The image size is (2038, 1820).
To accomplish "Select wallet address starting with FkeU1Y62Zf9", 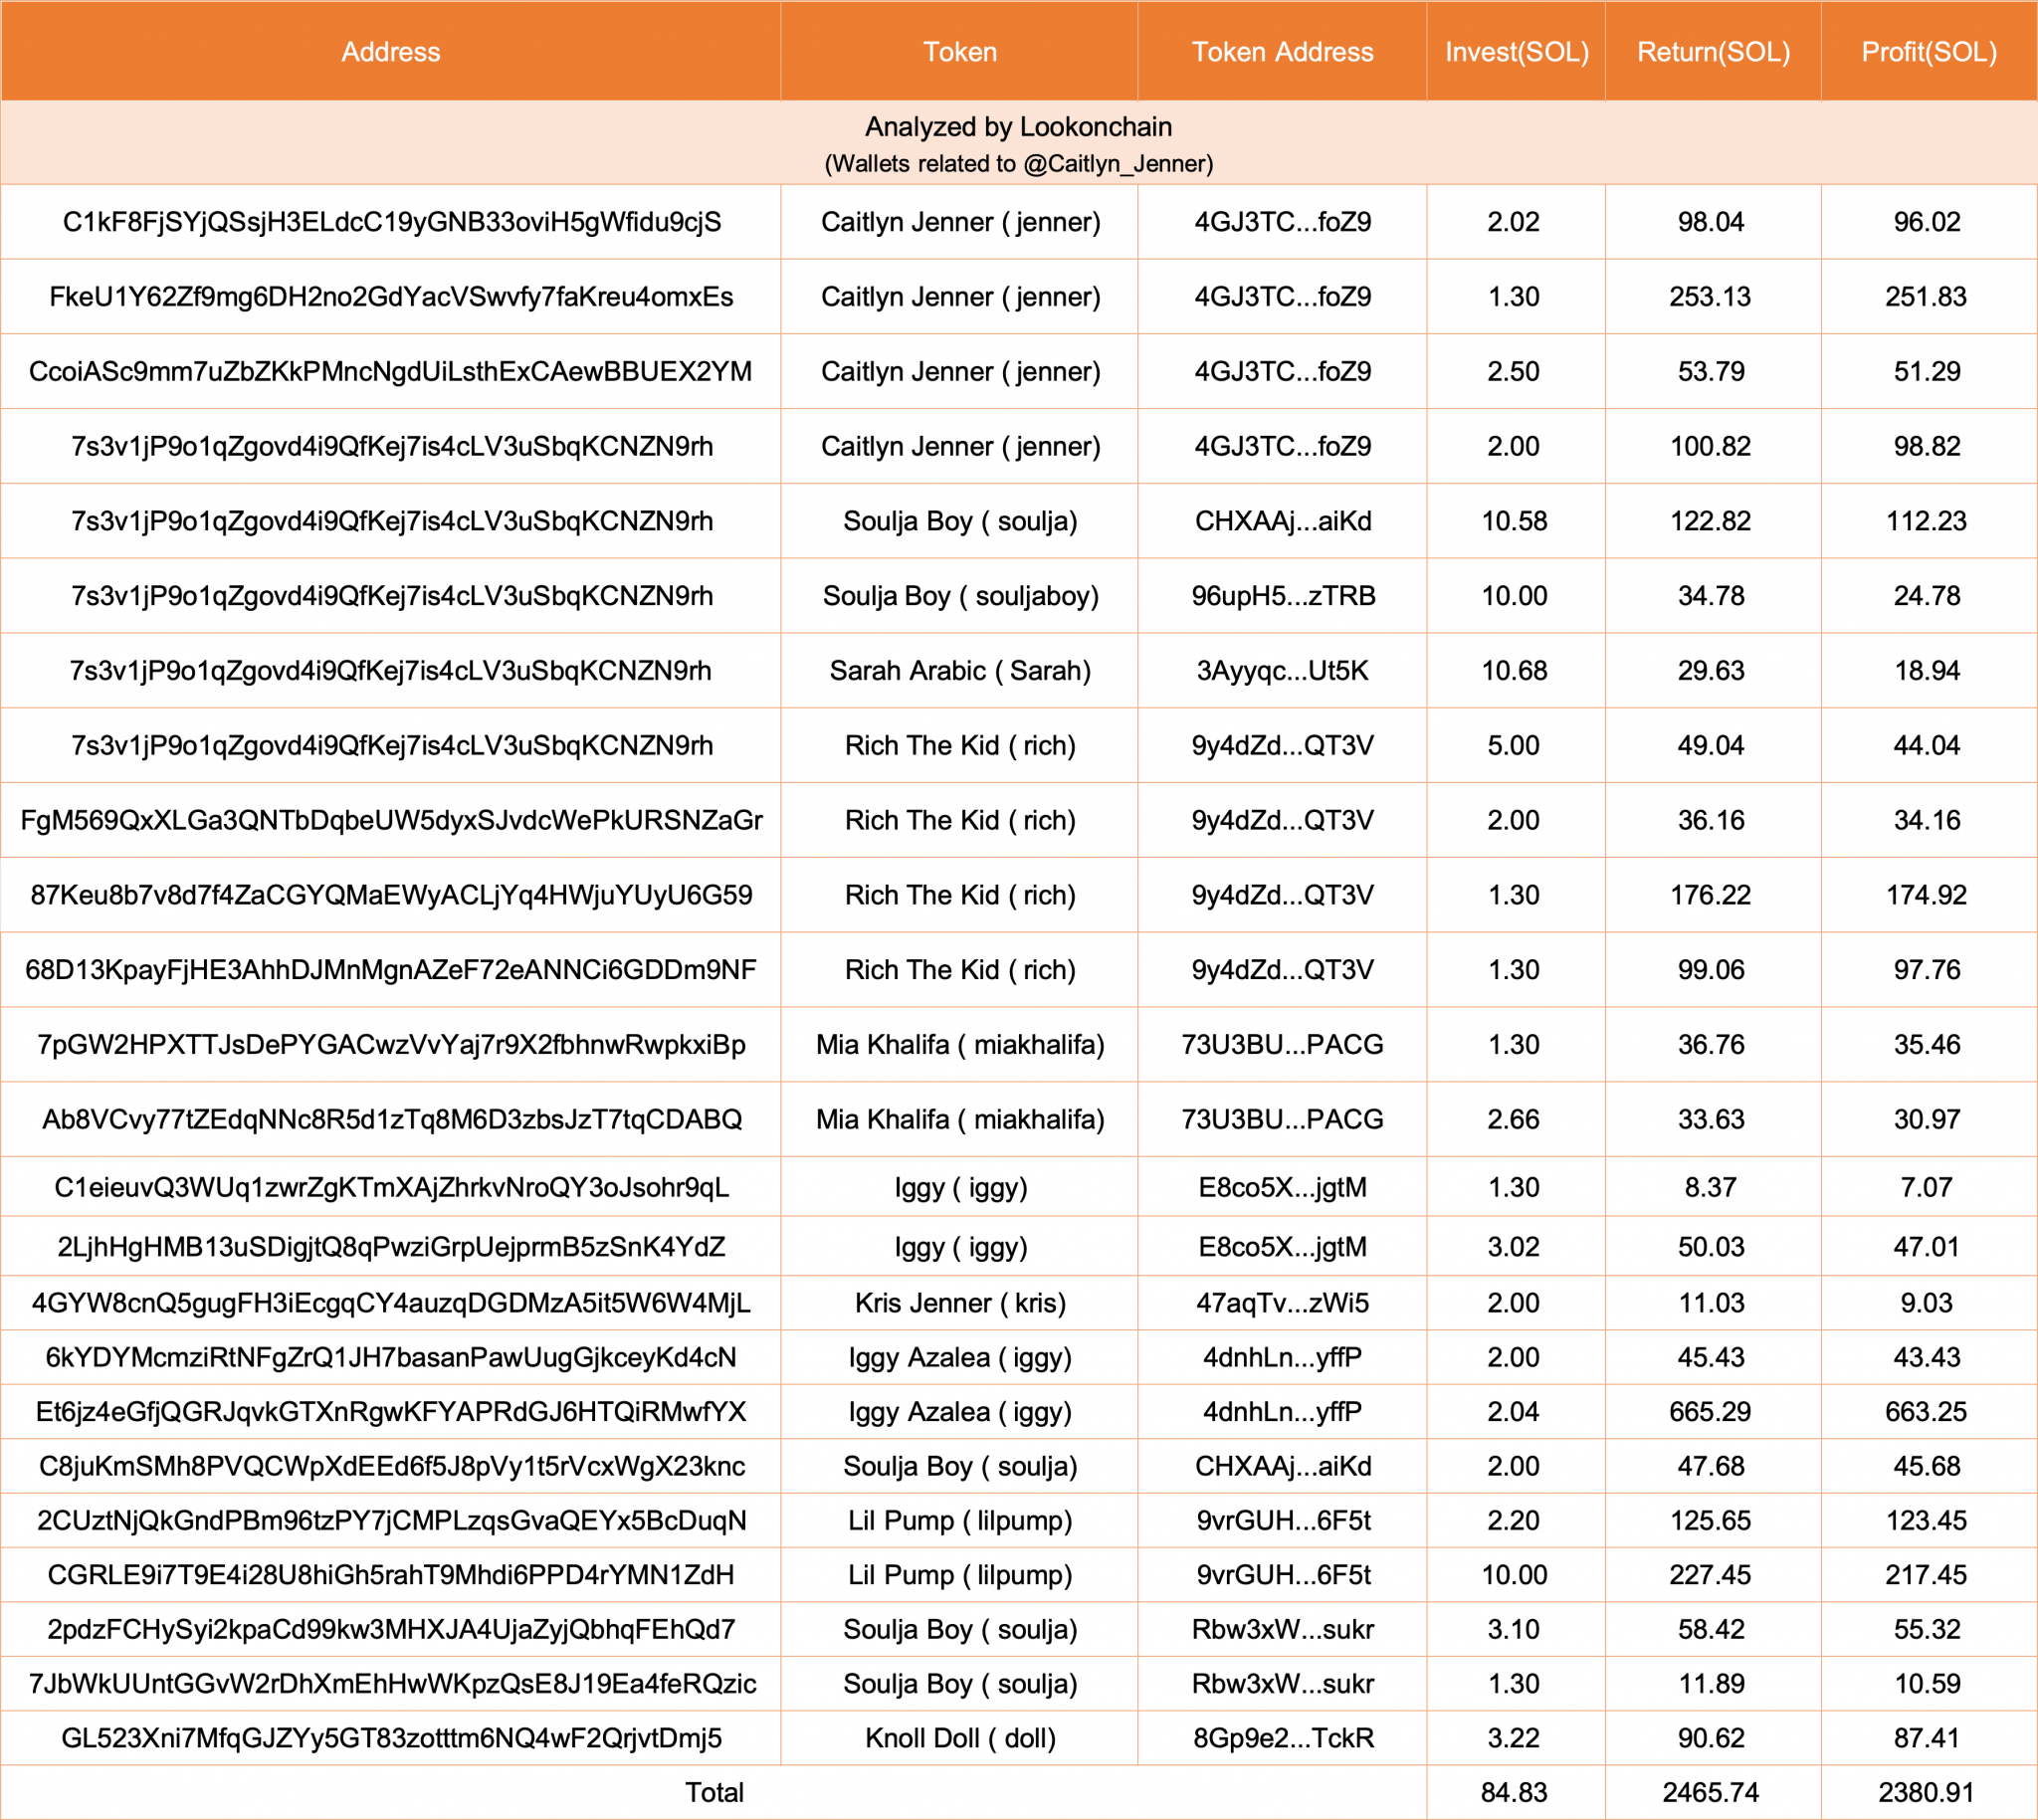I will [x=391, y=297].
